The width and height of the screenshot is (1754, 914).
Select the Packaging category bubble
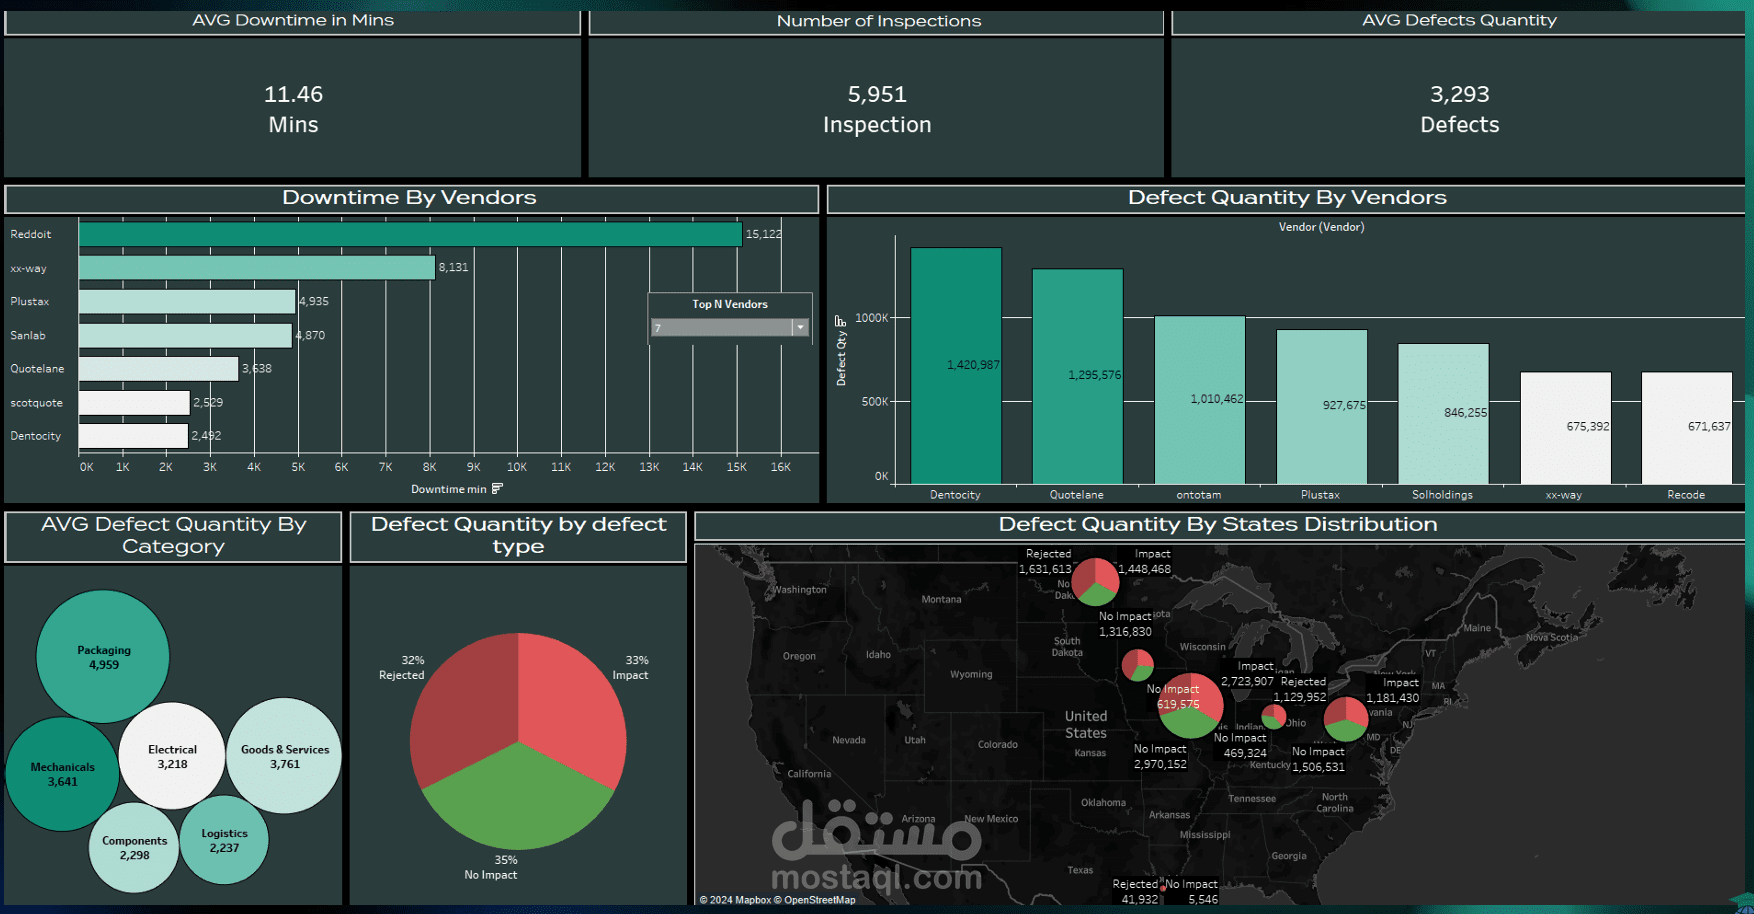(x=103, y=657)
